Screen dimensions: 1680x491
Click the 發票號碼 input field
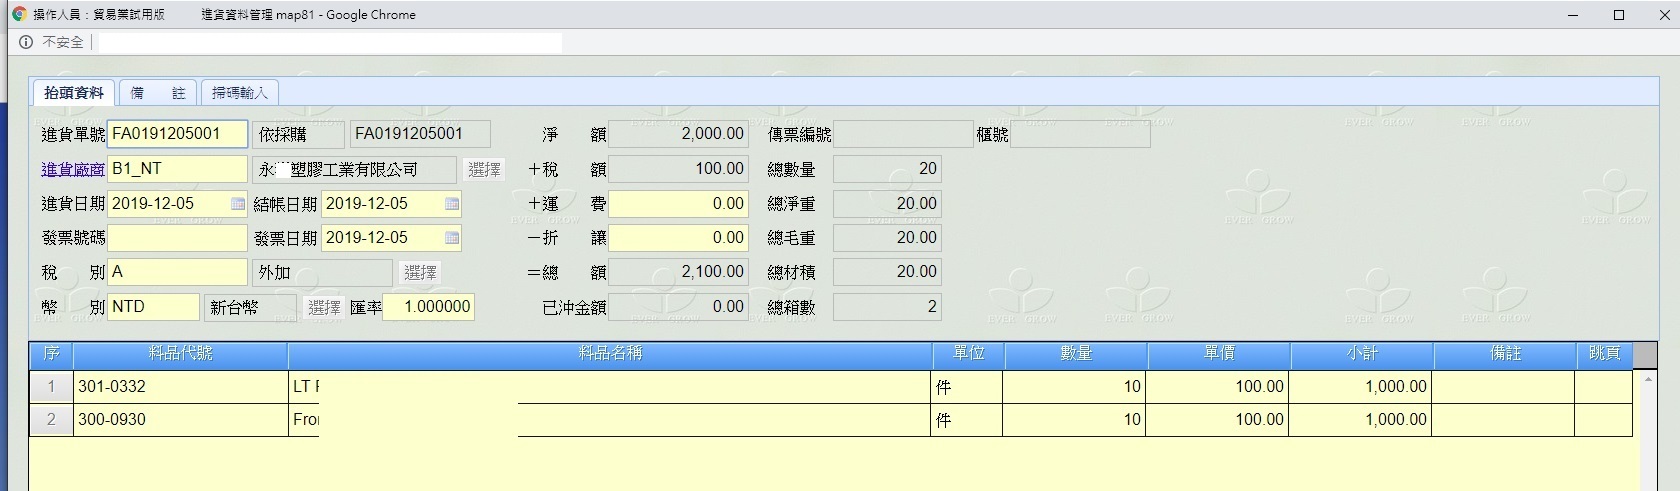tap(177, 238)
